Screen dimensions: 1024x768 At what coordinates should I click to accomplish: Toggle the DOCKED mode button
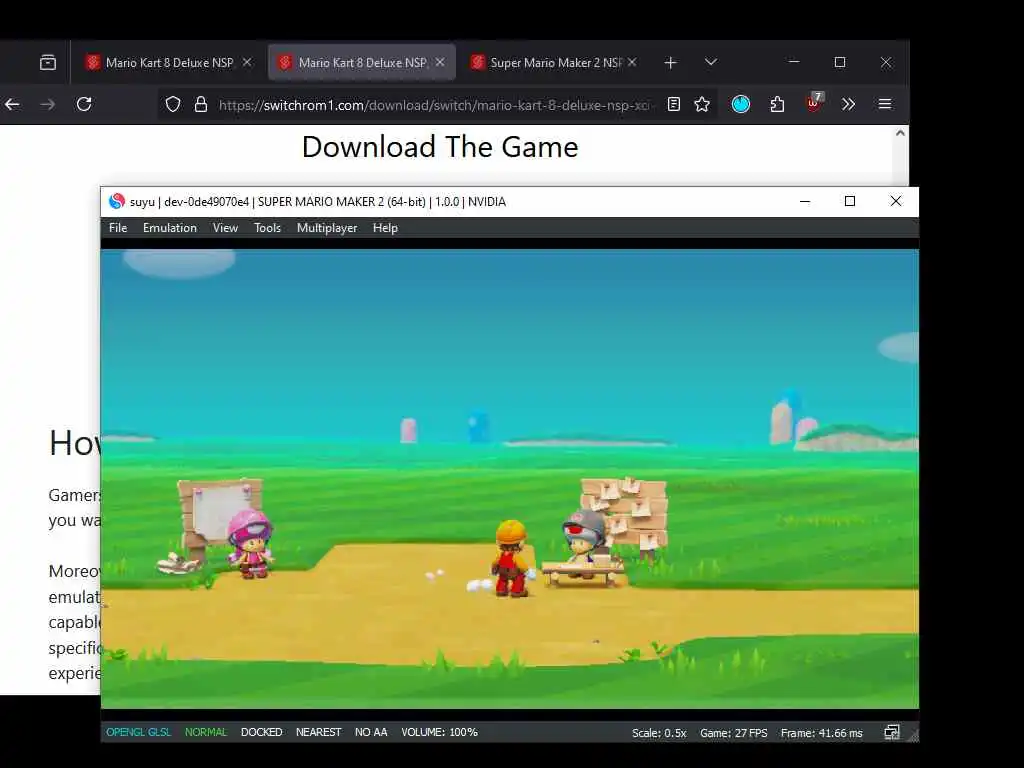coord(261,732)
